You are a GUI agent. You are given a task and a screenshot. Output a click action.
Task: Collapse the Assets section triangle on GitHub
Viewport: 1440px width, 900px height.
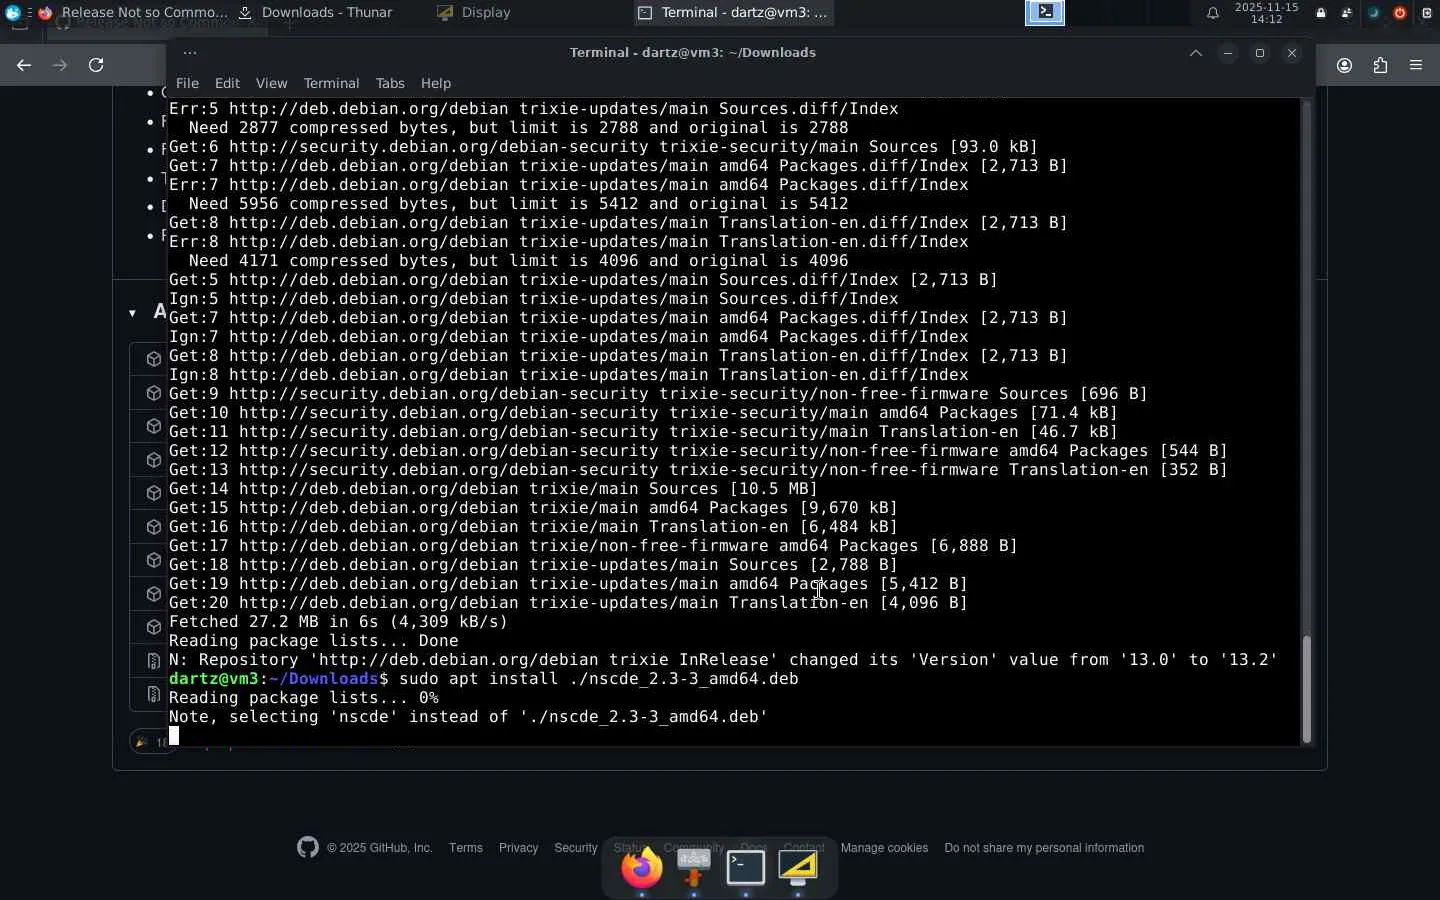(x=132, y=313)
